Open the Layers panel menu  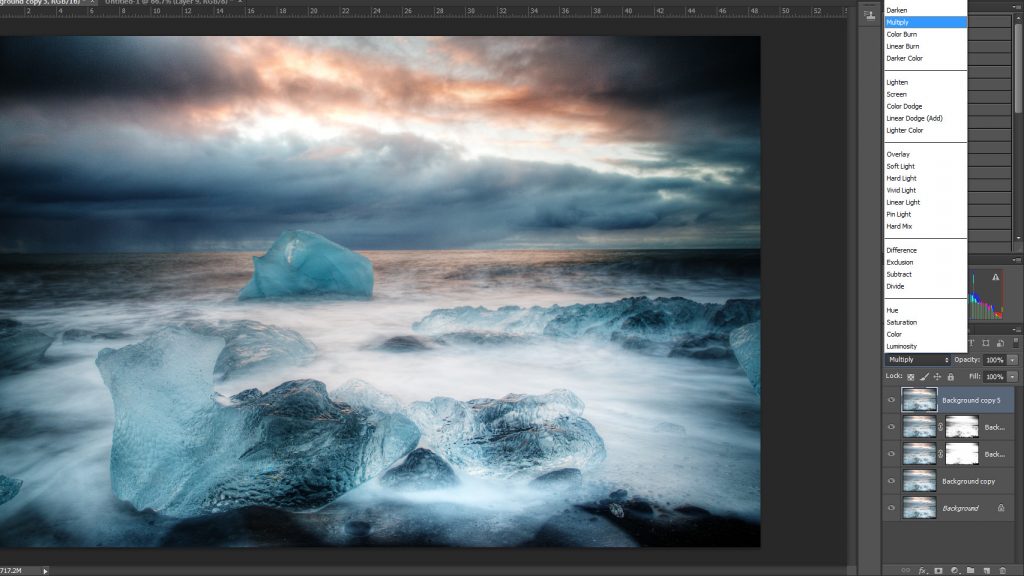tap(1016, 330)
